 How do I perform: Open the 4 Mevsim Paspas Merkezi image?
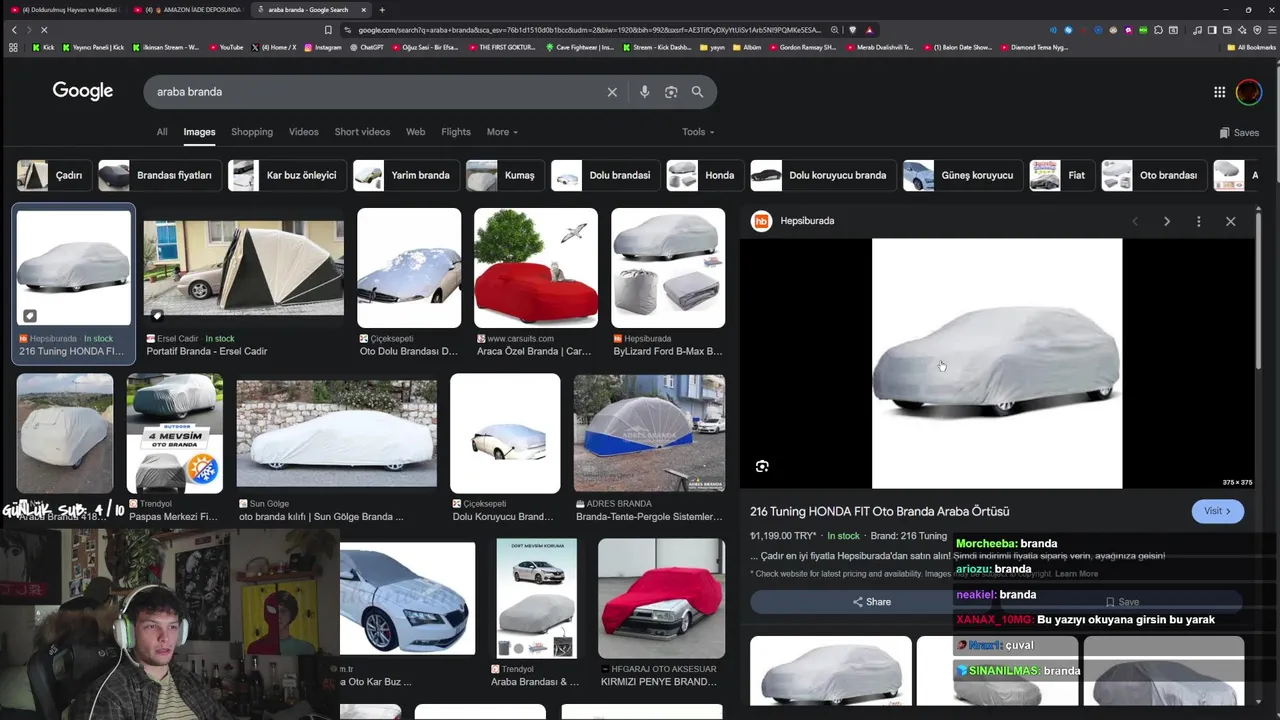175,433
